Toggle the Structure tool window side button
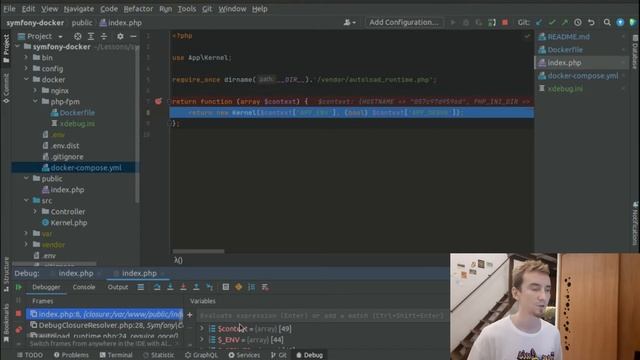This screenshot has width=640, height=360. (x=6, y=274)
